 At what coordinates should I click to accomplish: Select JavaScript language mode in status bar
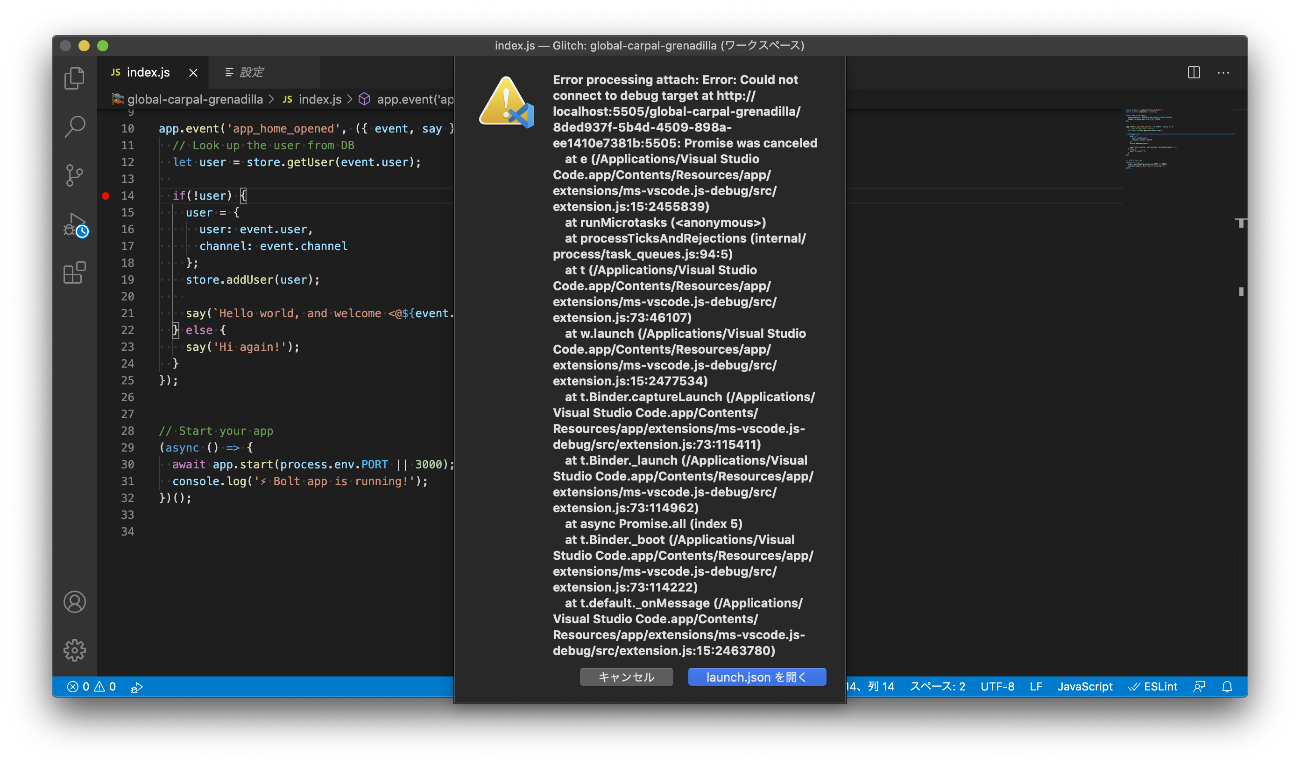coord(1085,687)
